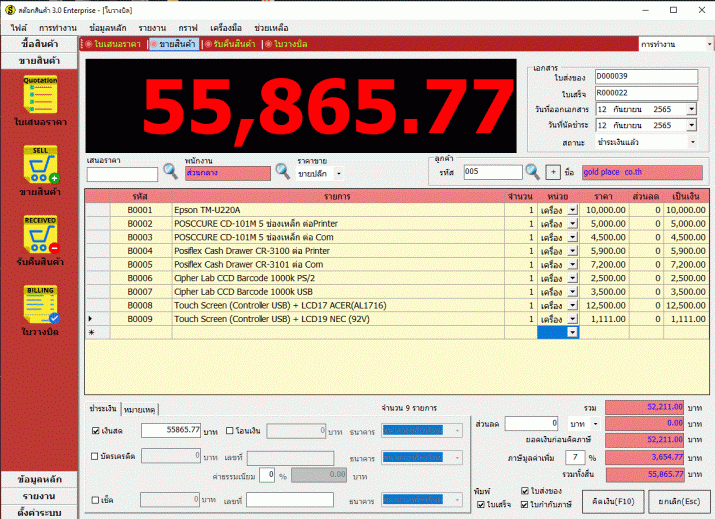Image resolution: width=715 pixels, height=519 pixels.
Task: Toggle the credit card checkbox
Action: coord(95,456)
